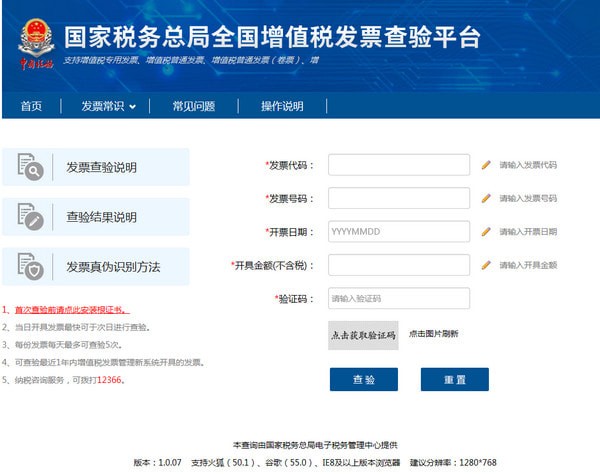The image size is (600, 474).
Task: Click the 查验 submit button
Action: click(x=364, y=380)
